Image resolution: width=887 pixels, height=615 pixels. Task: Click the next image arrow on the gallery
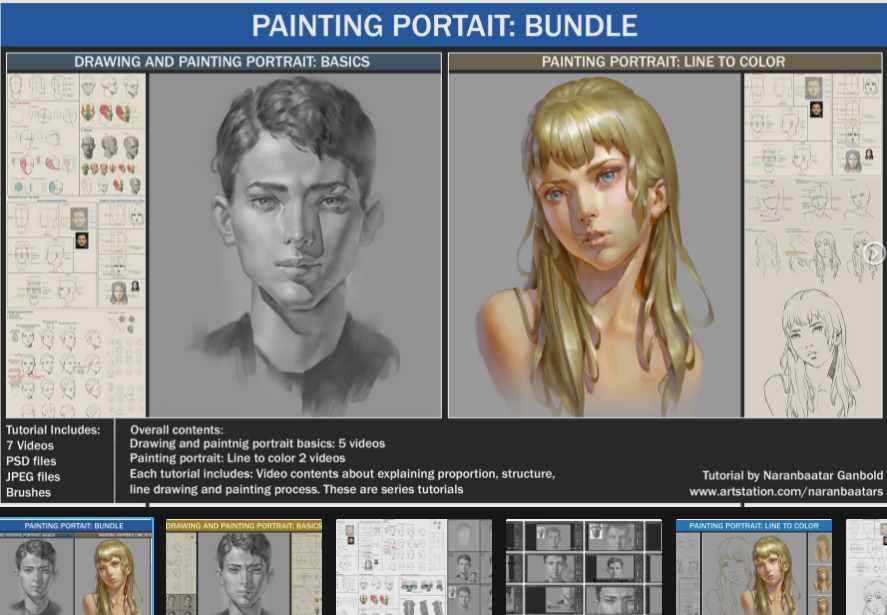pos(874,253)
